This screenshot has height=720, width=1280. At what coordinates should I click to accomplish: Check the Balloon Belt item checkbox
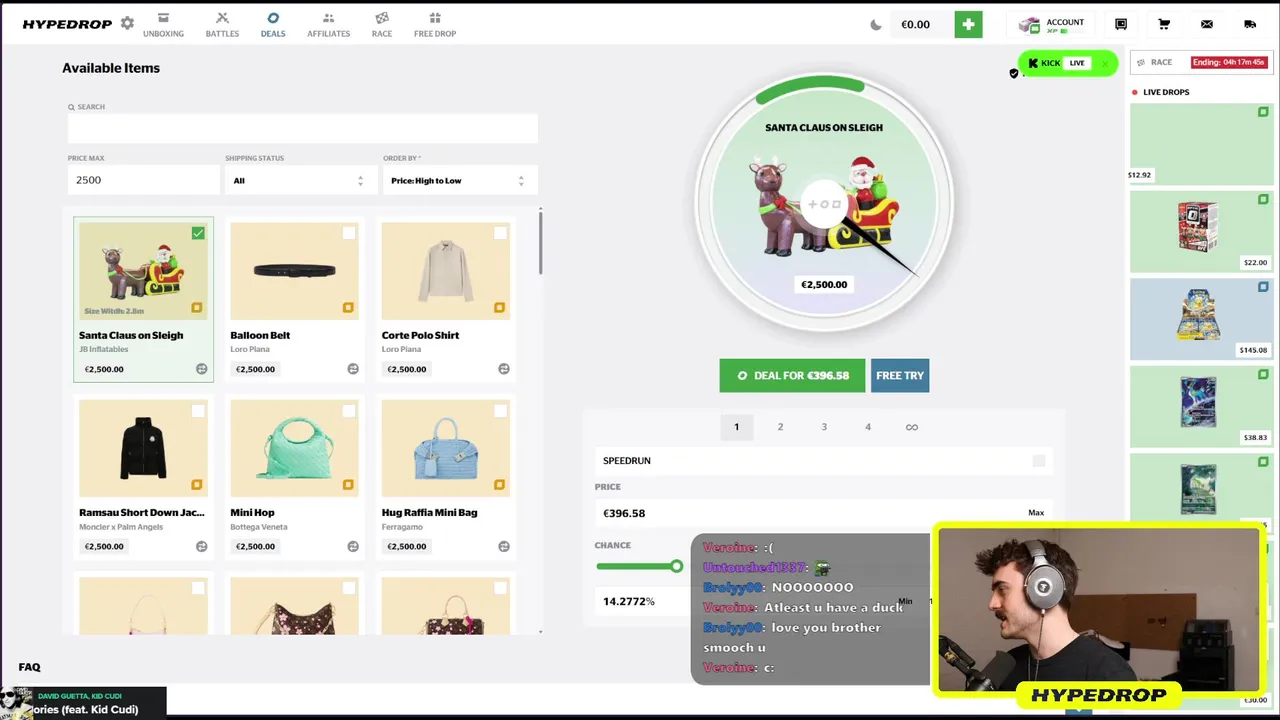click(349, 233)
